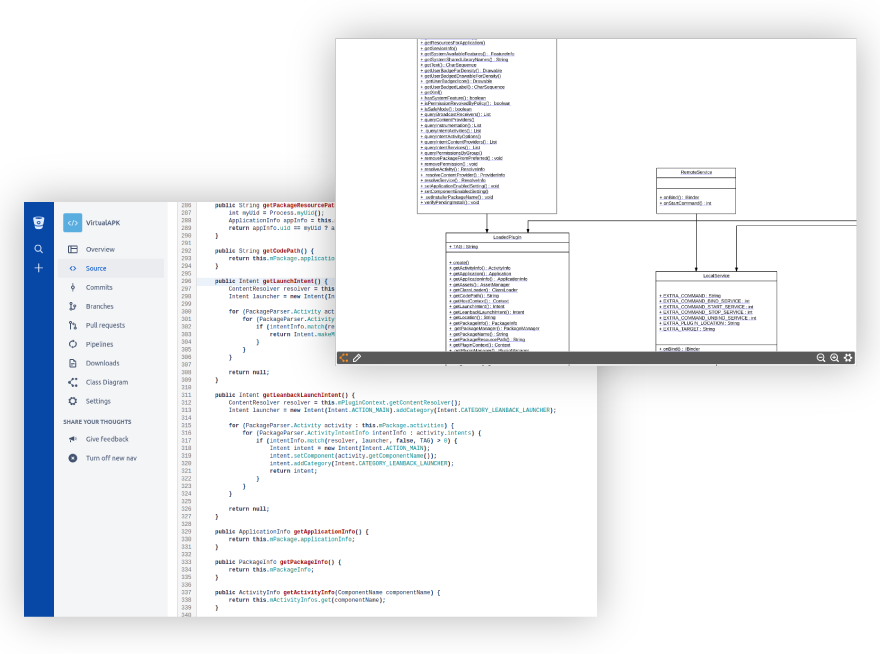The height and width of the screenshot is (654, 880).
Task: Zoom out of the class diagram
Action: coord(821,358)
